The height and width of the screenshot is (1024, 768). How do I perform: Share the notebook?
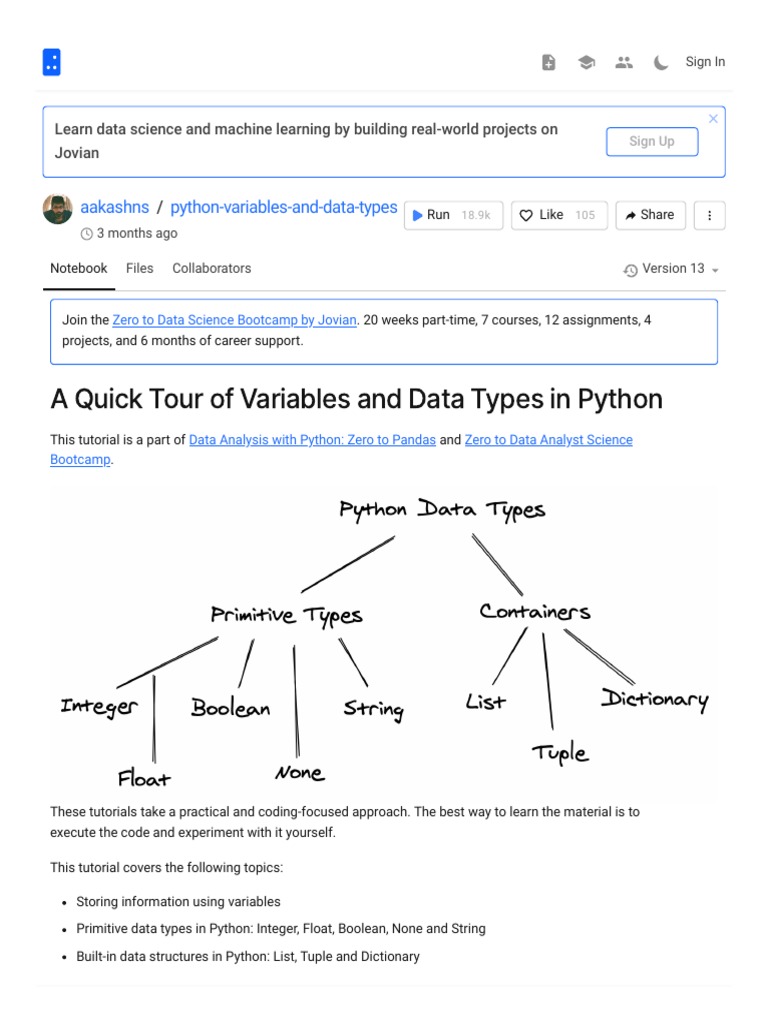[649, 215]
